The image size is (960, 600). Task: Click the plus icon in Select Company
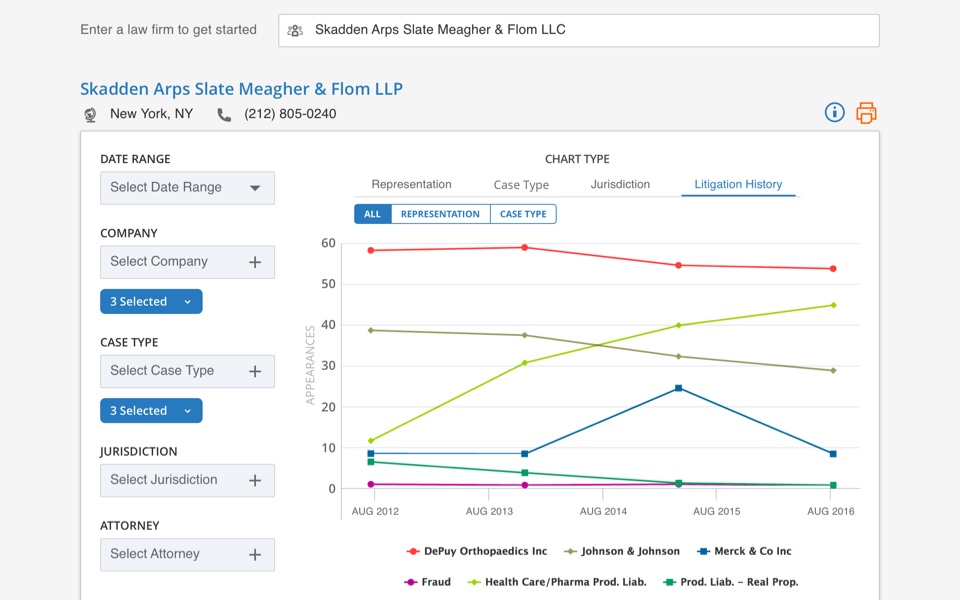(x=255, y=262)
